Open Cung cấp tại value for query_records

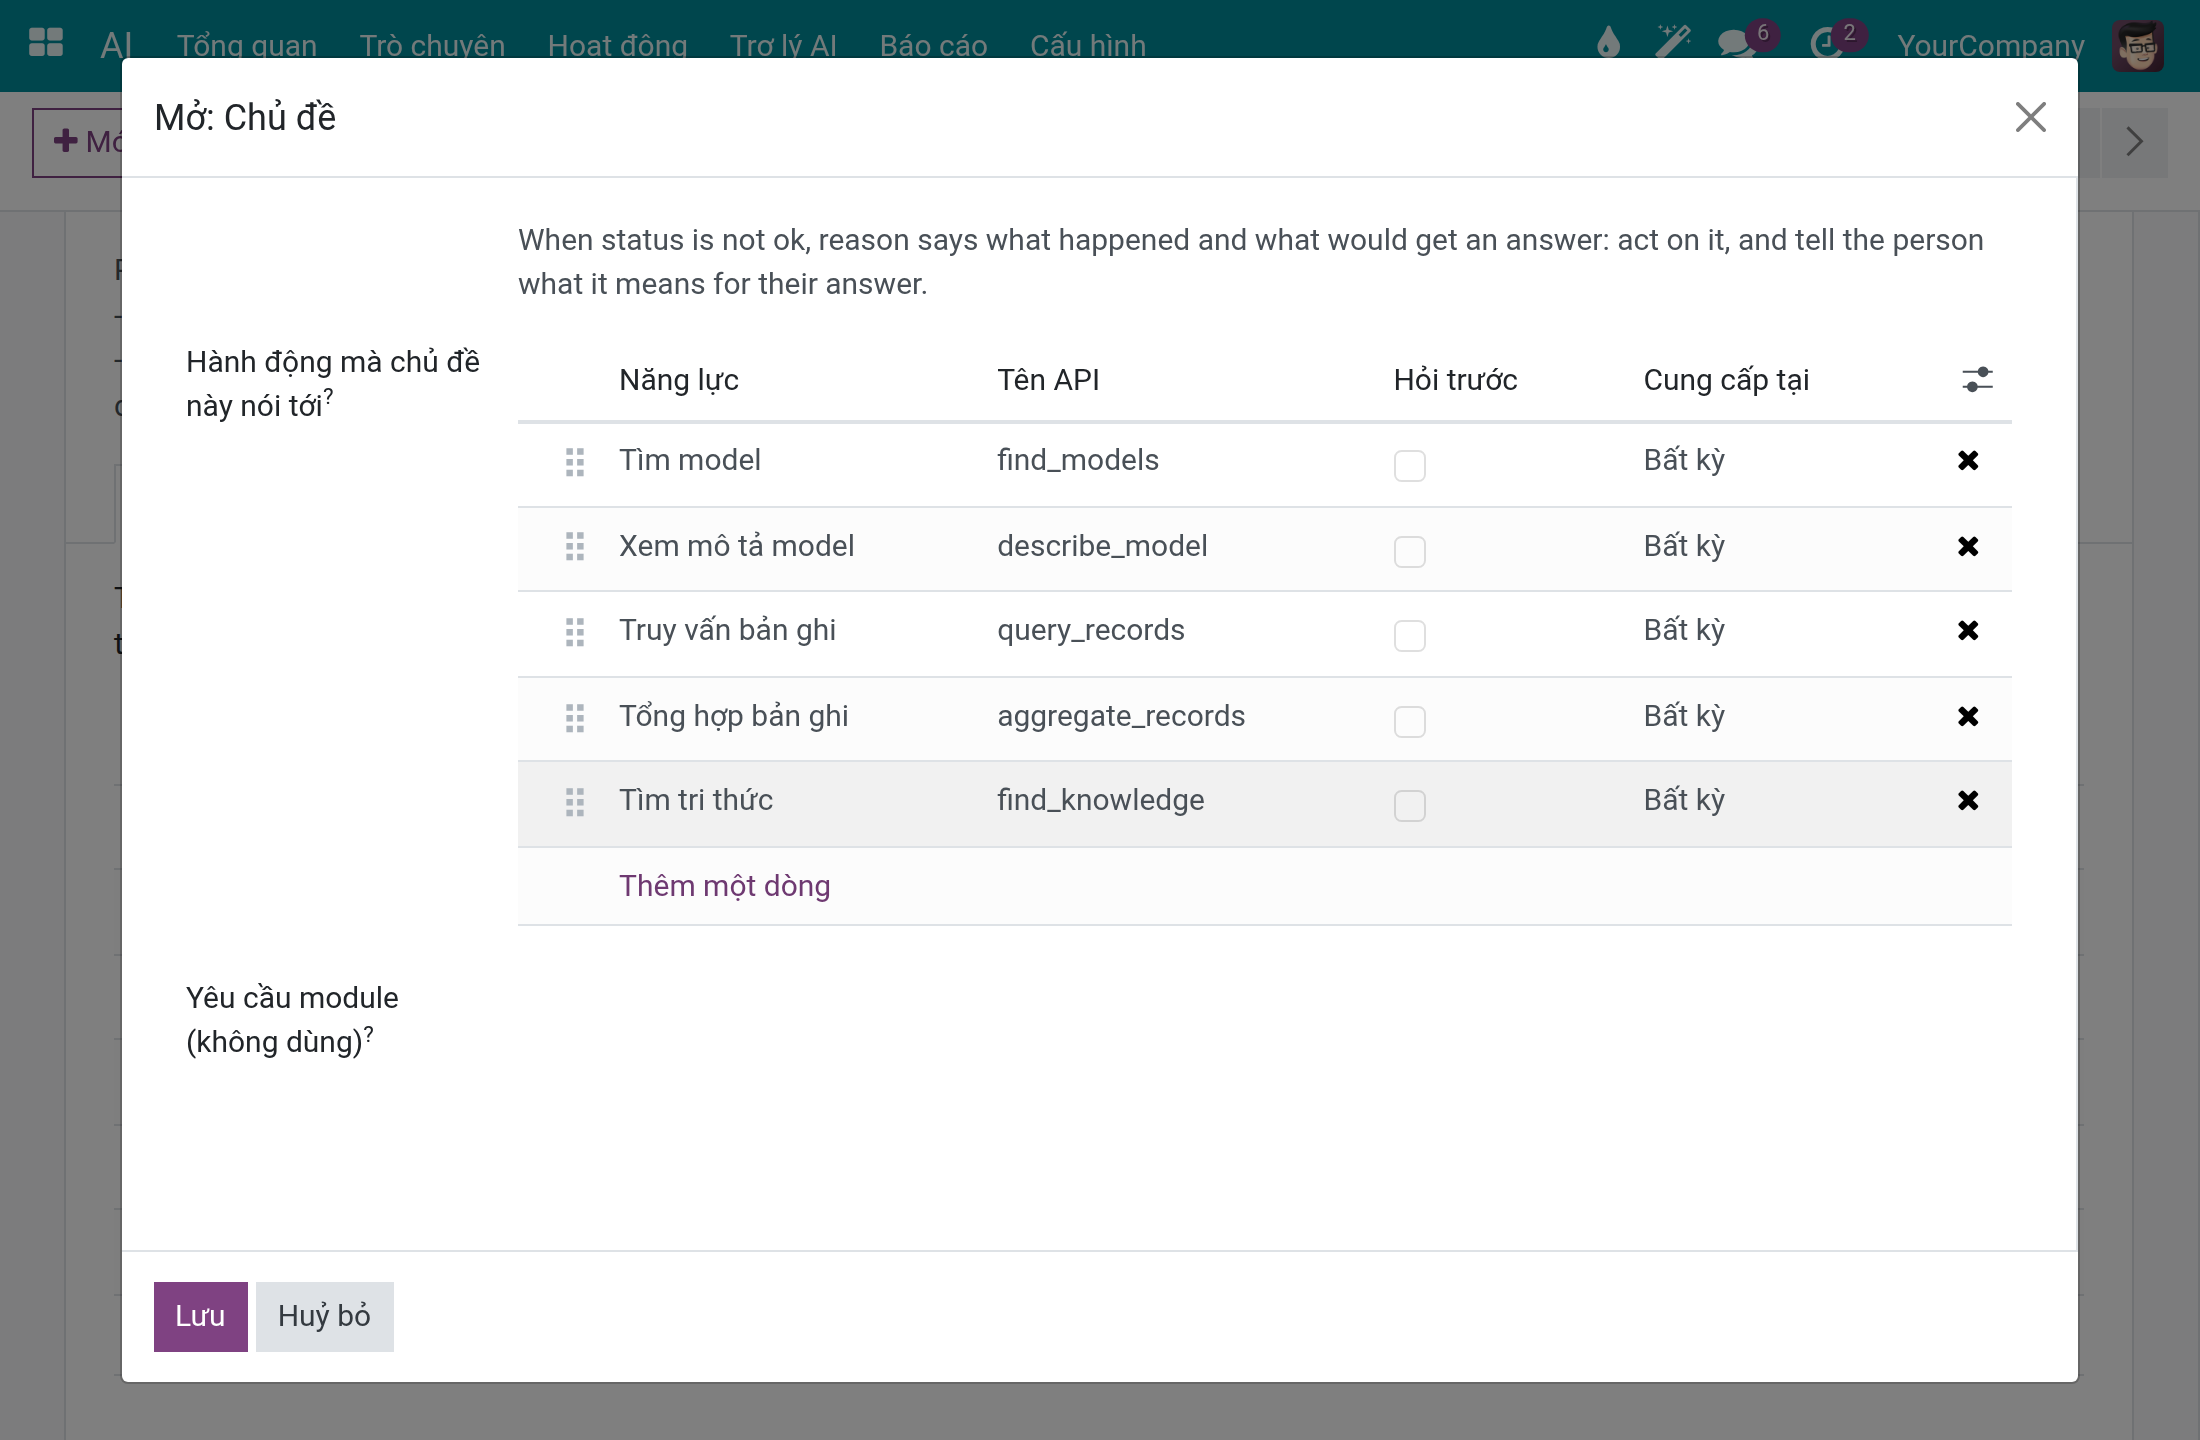[x=1684, y=630]
